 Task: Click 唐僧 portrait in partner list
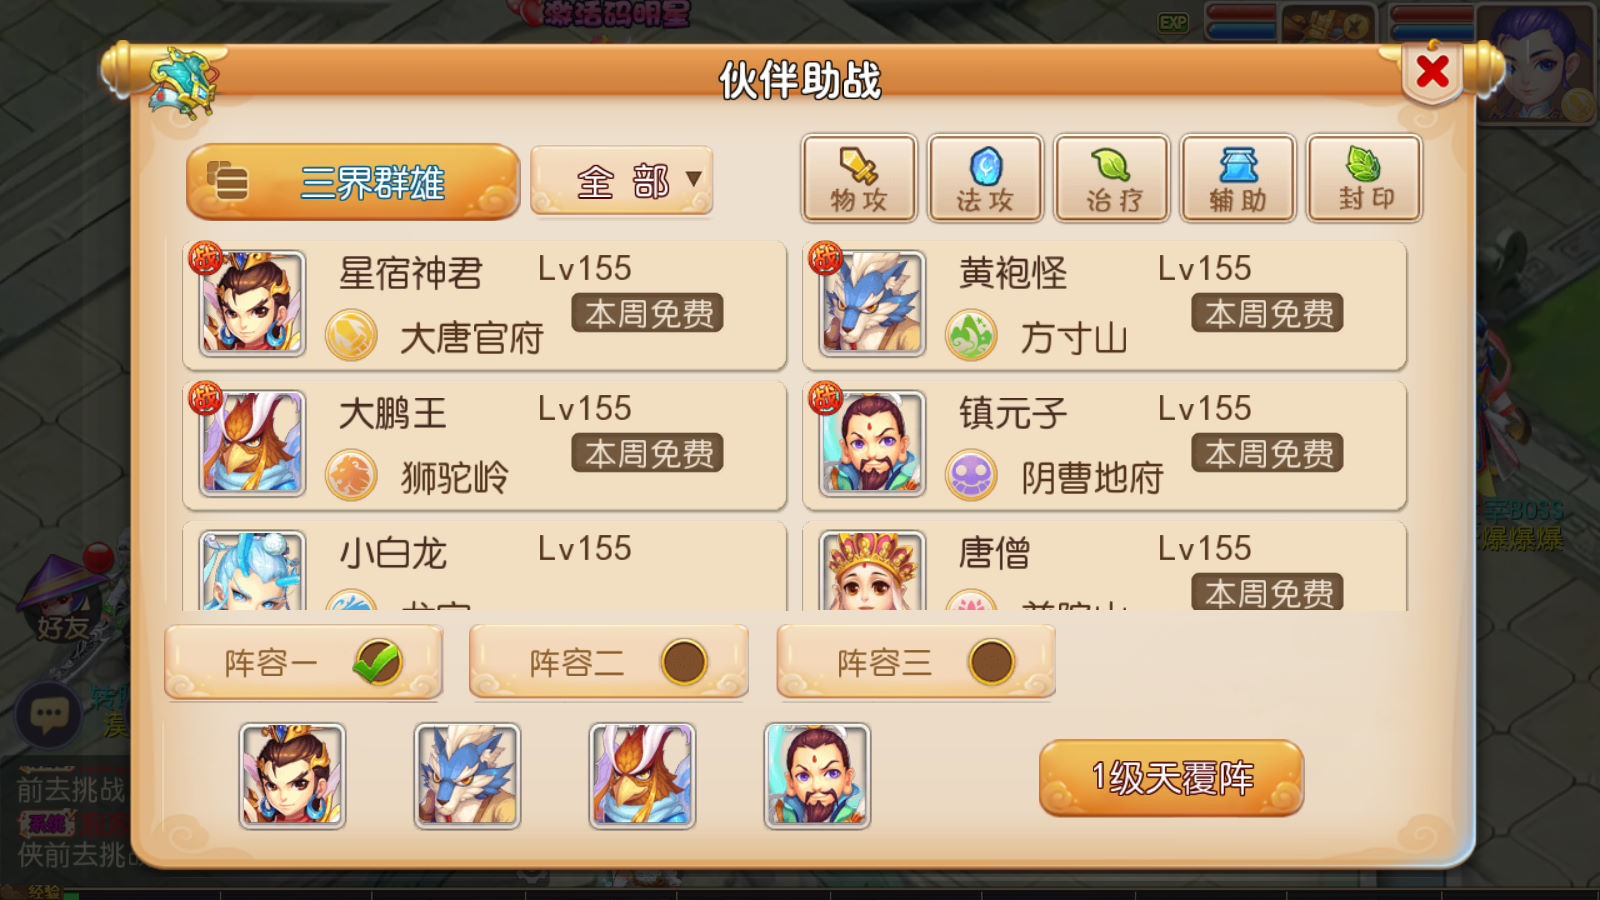pos(872,570)
